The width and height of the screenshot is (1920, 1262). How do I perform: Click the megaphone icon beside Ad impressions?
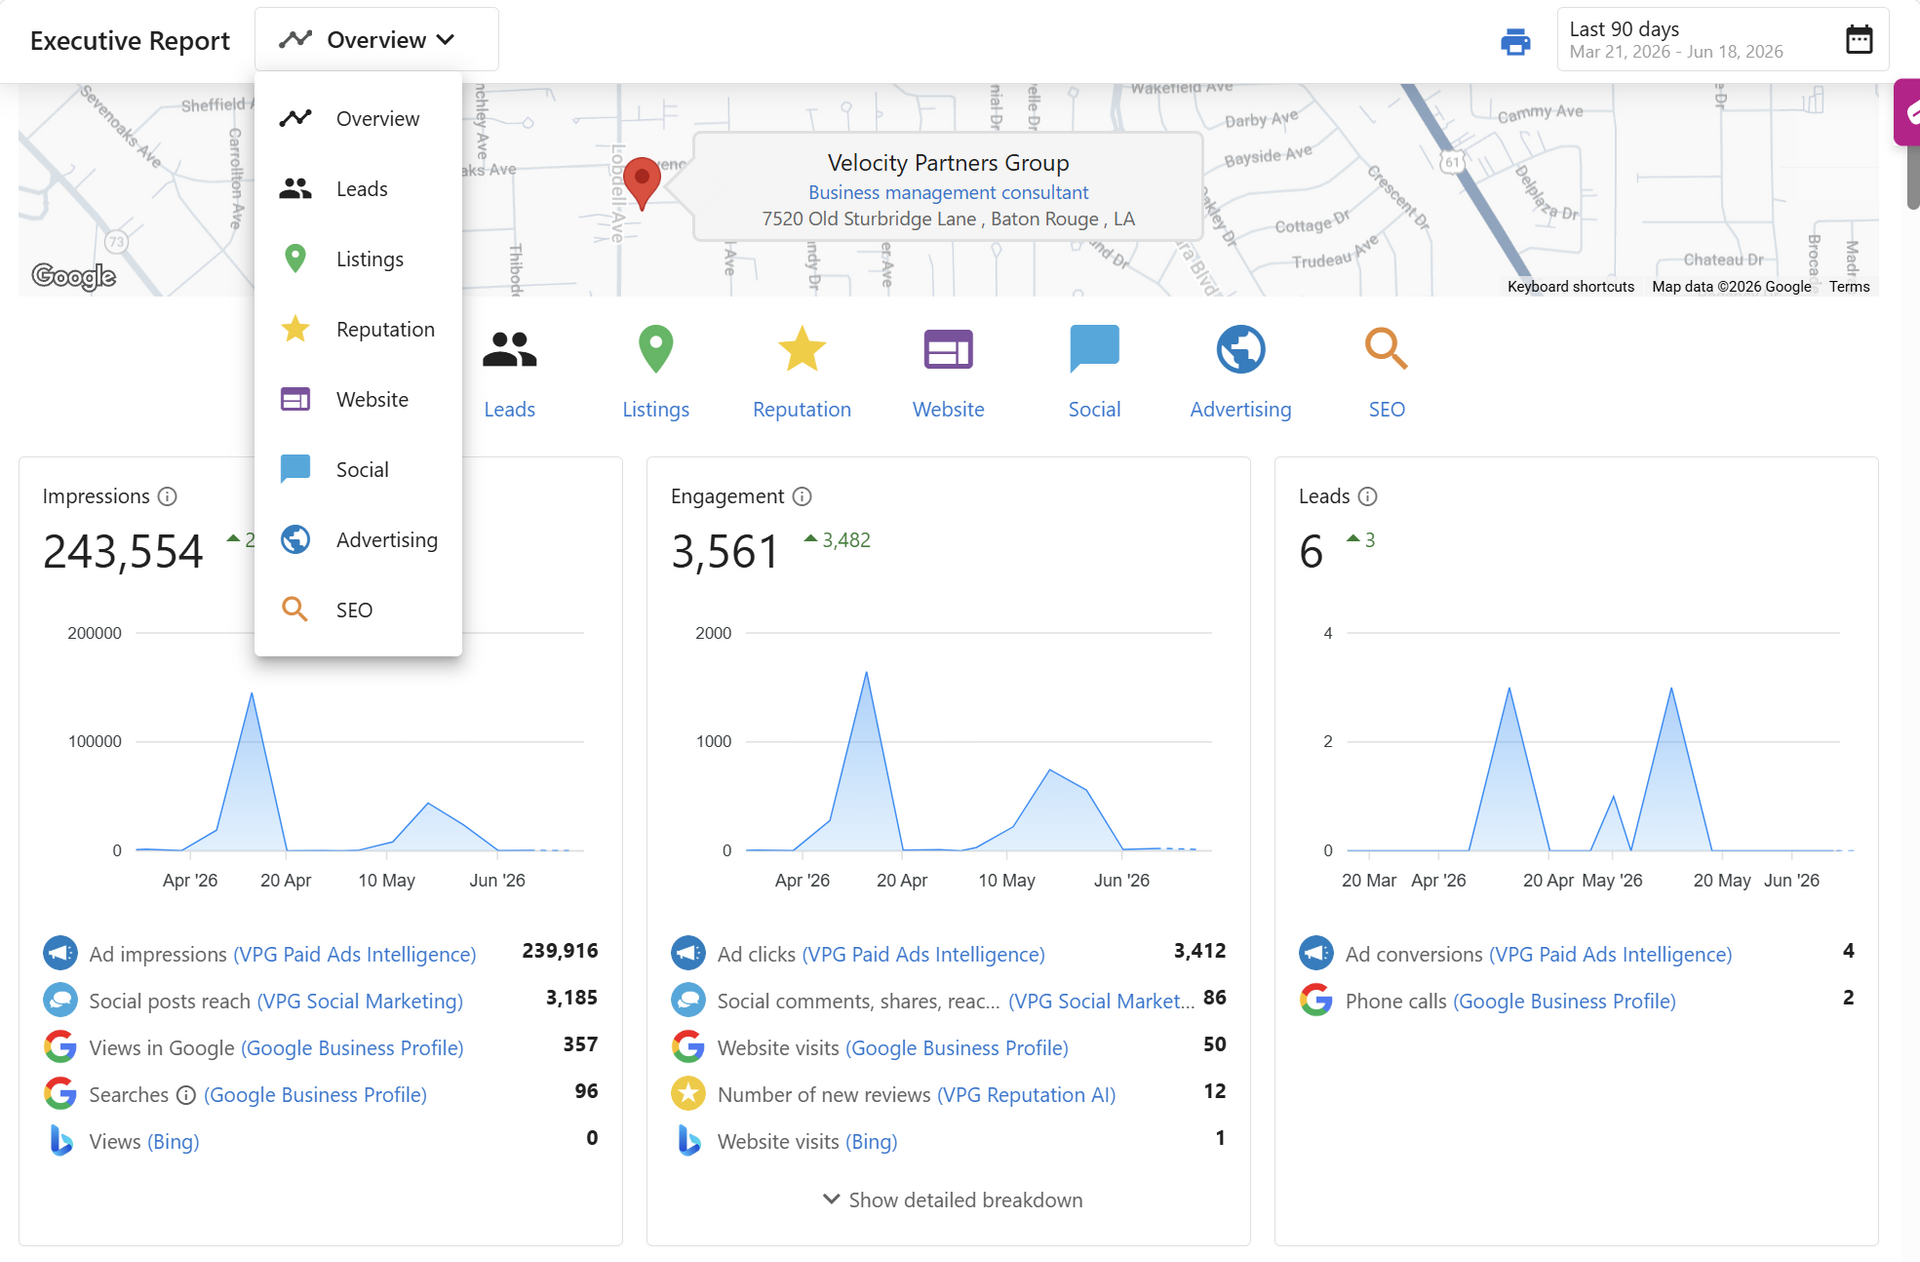pos(60,953)
